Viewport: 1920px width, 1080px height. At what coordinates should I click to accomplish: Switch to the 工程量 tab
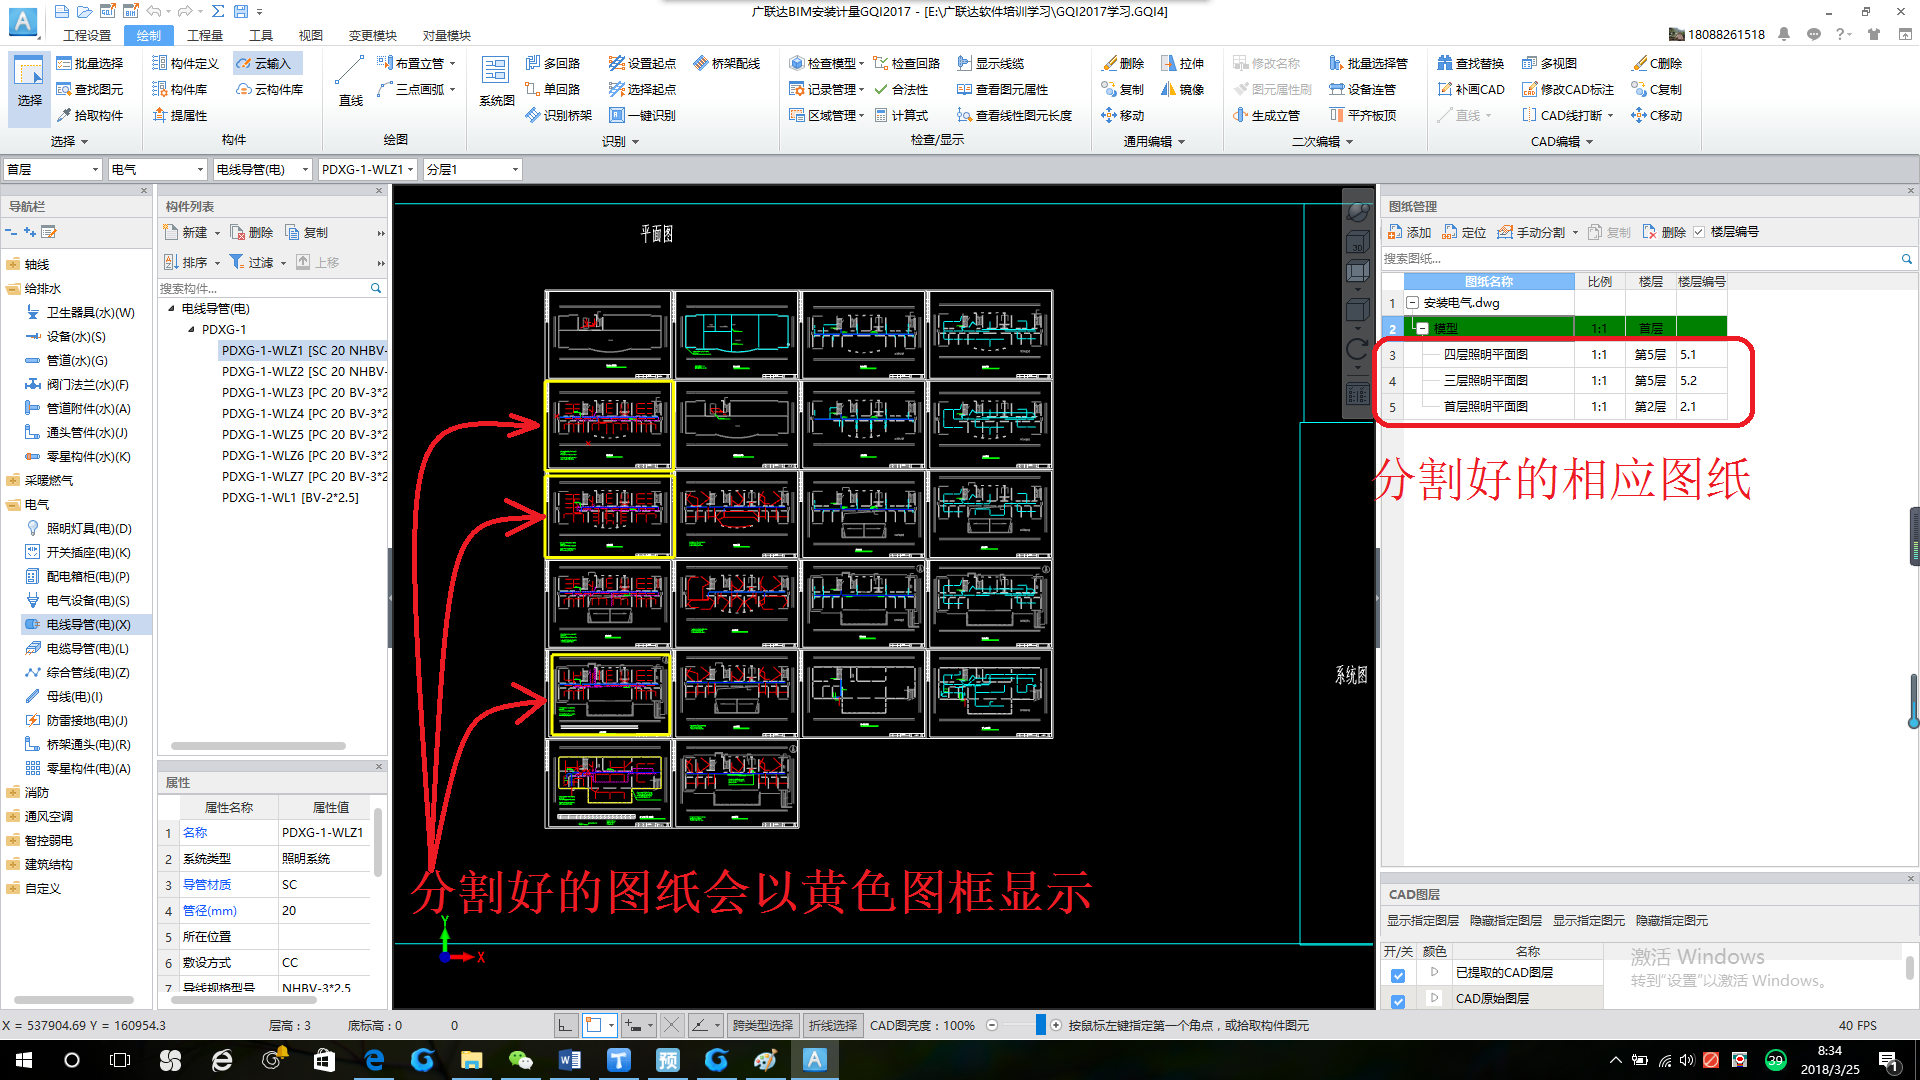tap(204, 35)
